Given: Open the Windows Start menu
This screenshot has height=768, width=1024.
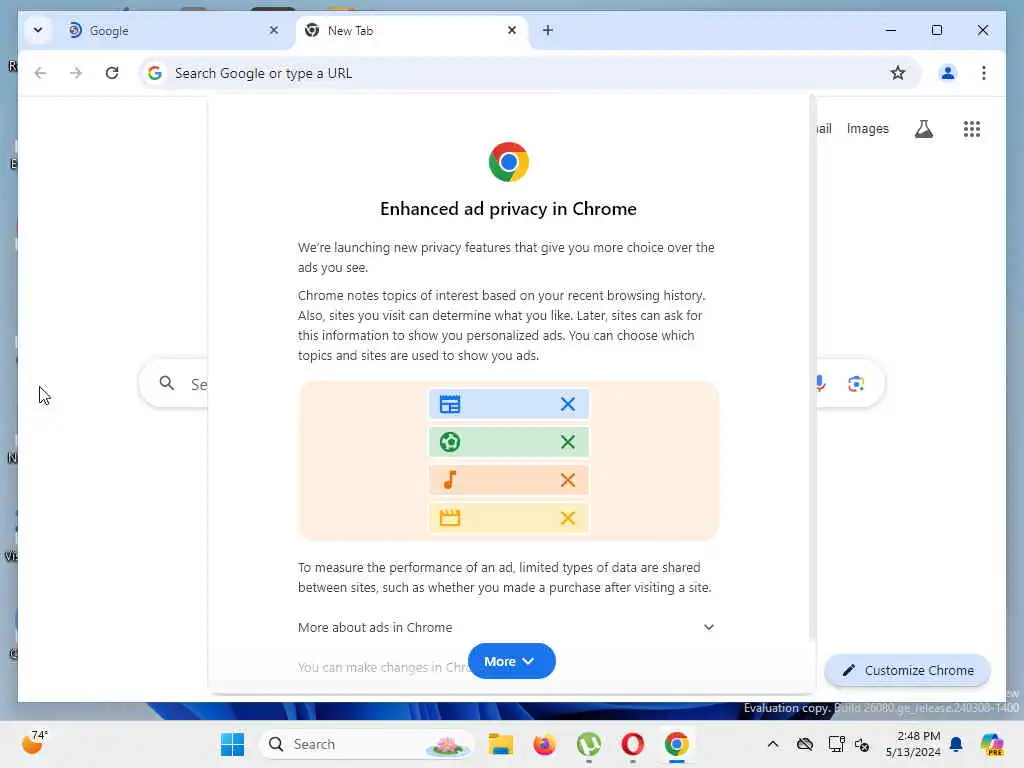Looking at the screenshot, I should click(x=232, y=744).
